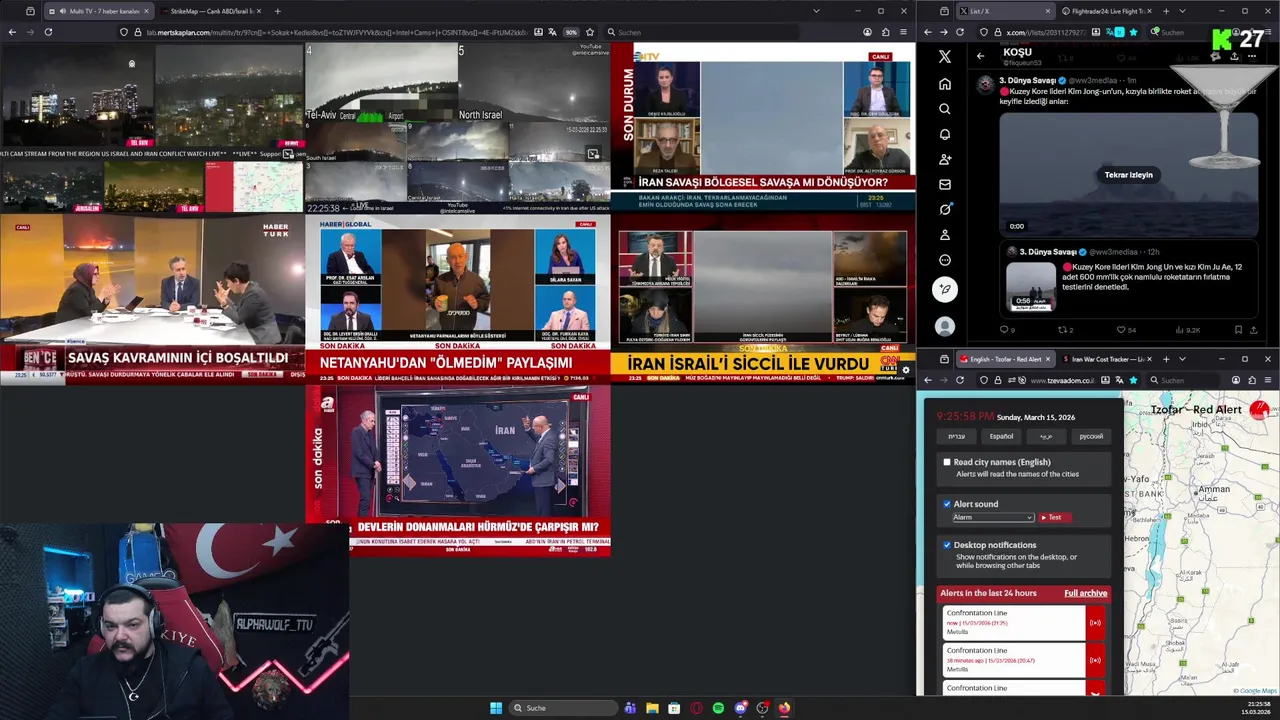The width and height of the screenshot is (1280, 720).
Task: Switch to the Flightradar24 browser tab
Action: [x=1108, y=11]
